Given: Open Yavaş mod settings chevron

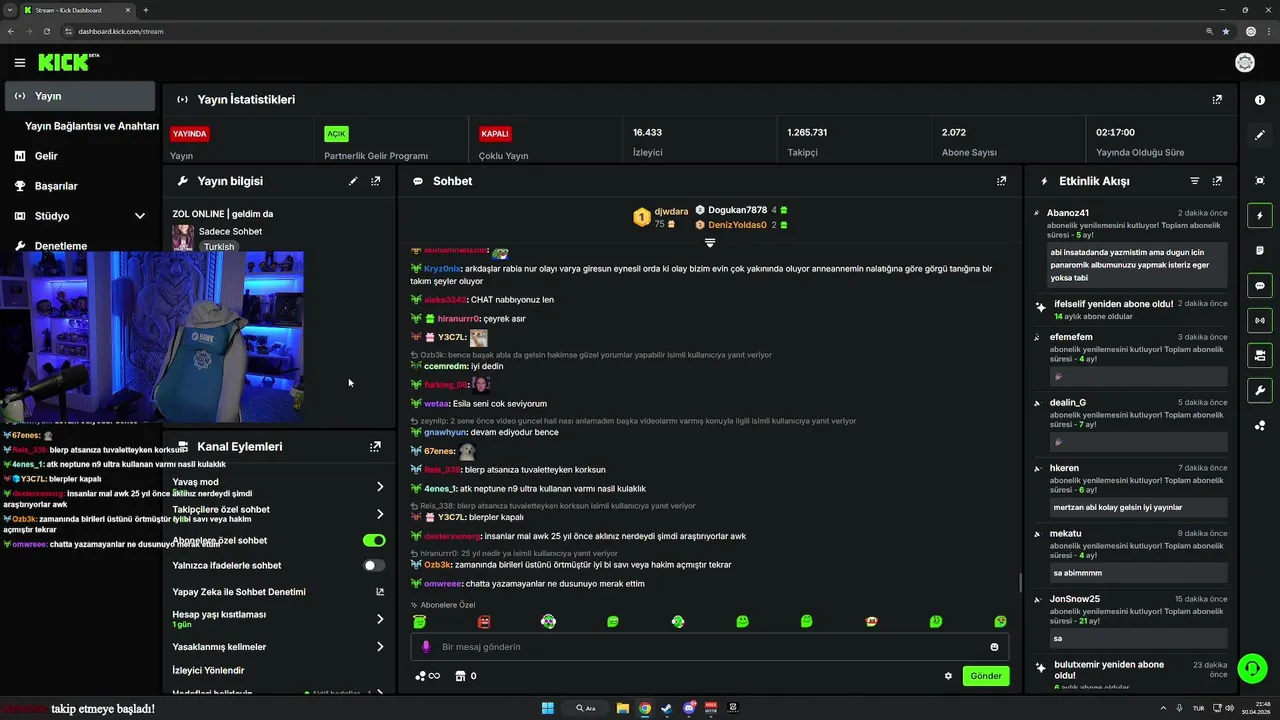Looking at the screenshot, I should coord(380,487).
